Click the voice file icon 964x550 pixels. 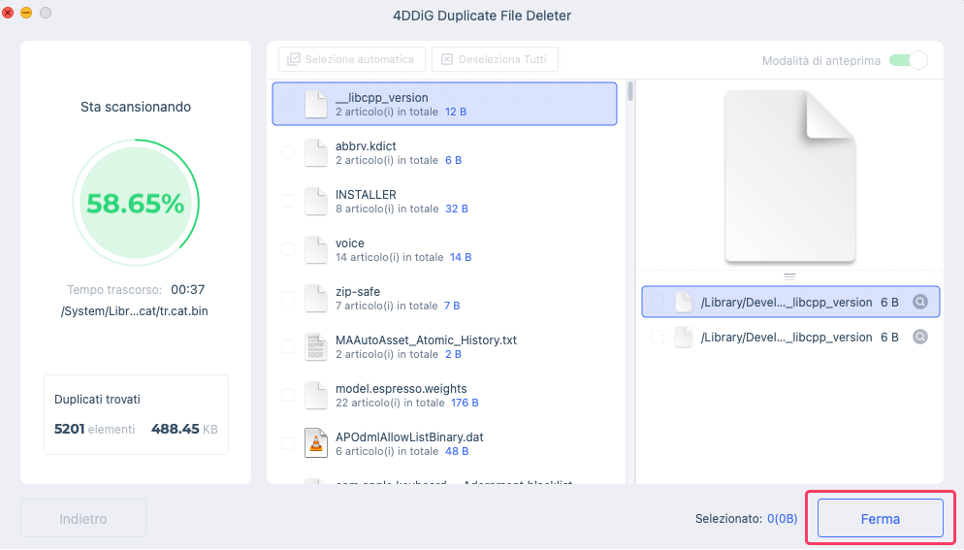coord(316,249)
